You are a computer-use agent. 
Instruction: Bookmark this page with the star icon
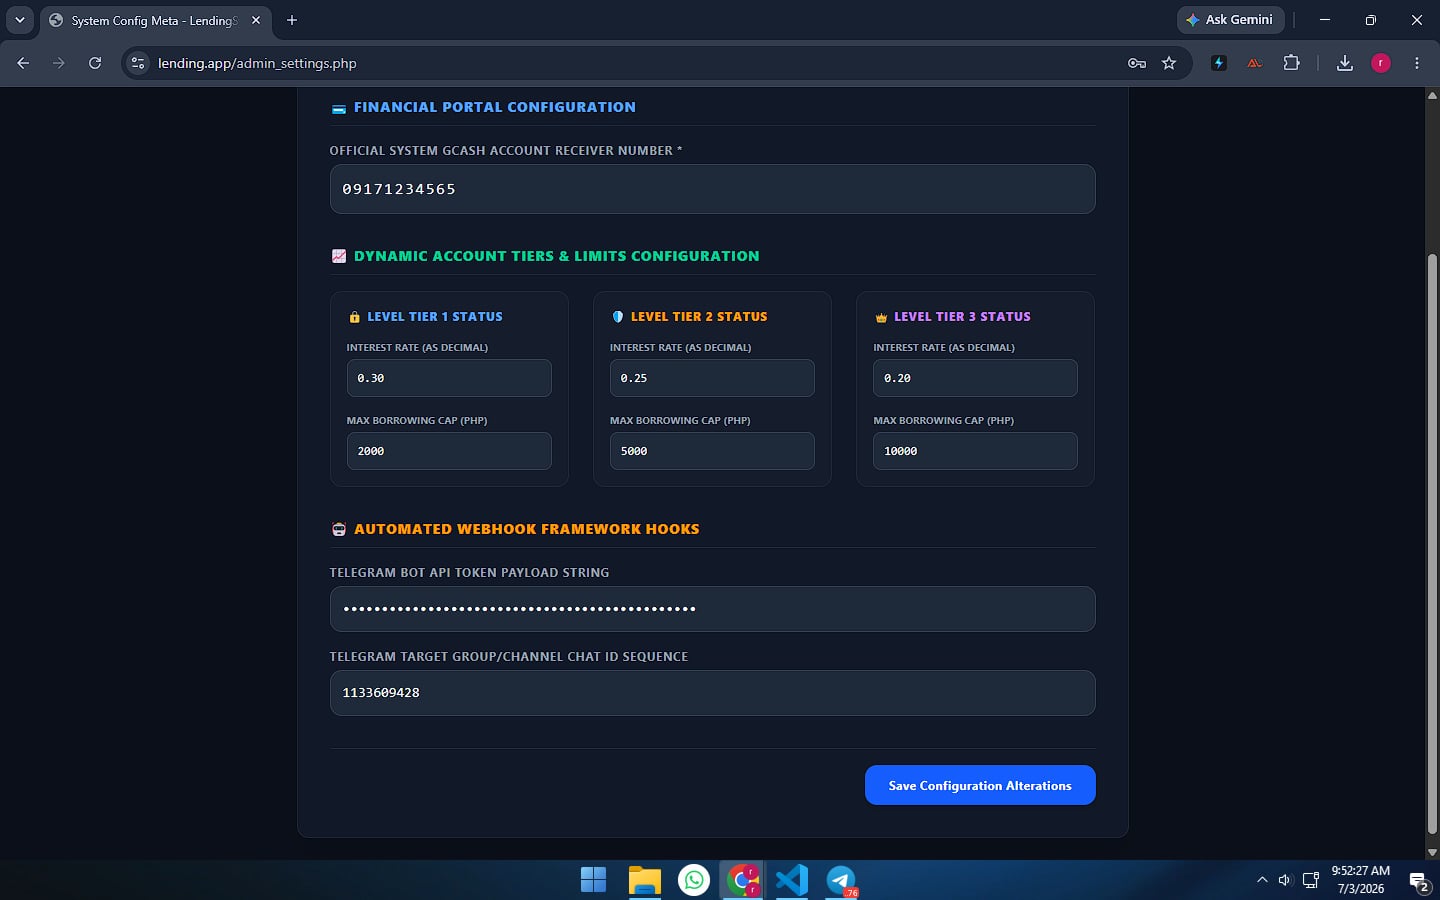1169,63
